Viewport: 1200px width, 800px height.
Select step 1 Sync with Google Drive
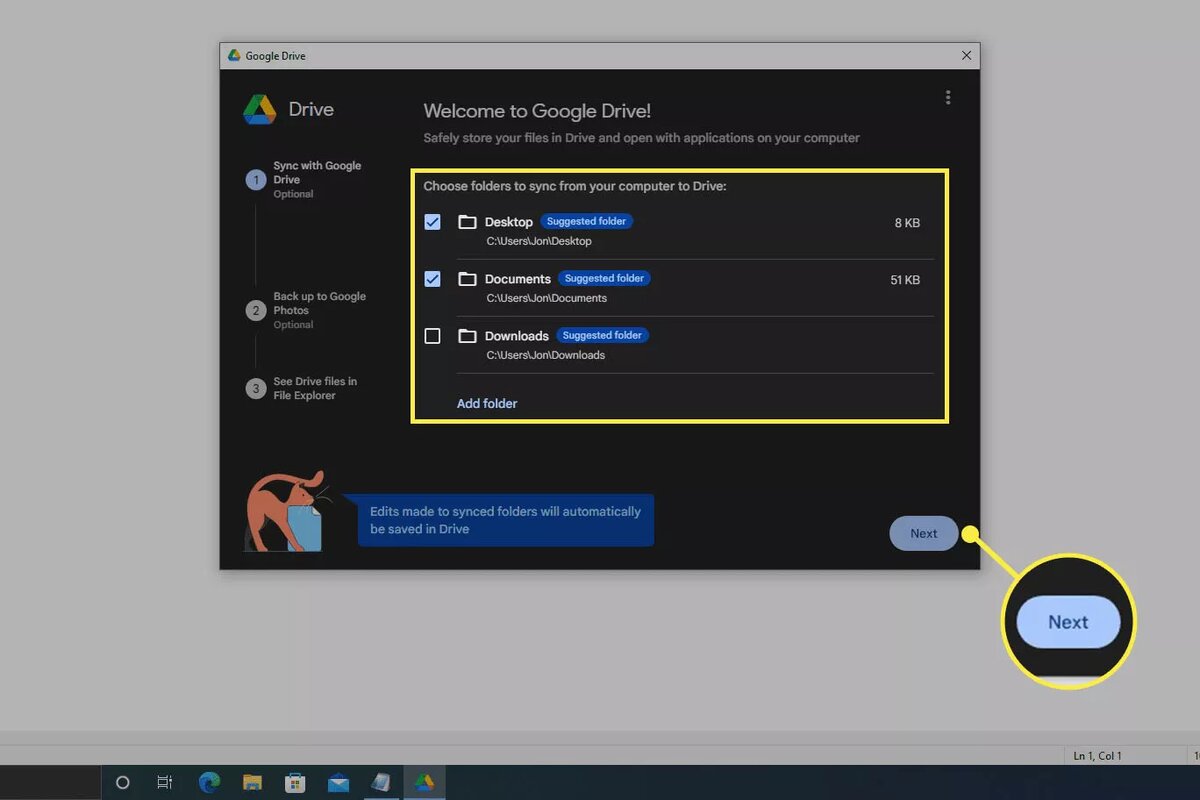pos(306,180)
